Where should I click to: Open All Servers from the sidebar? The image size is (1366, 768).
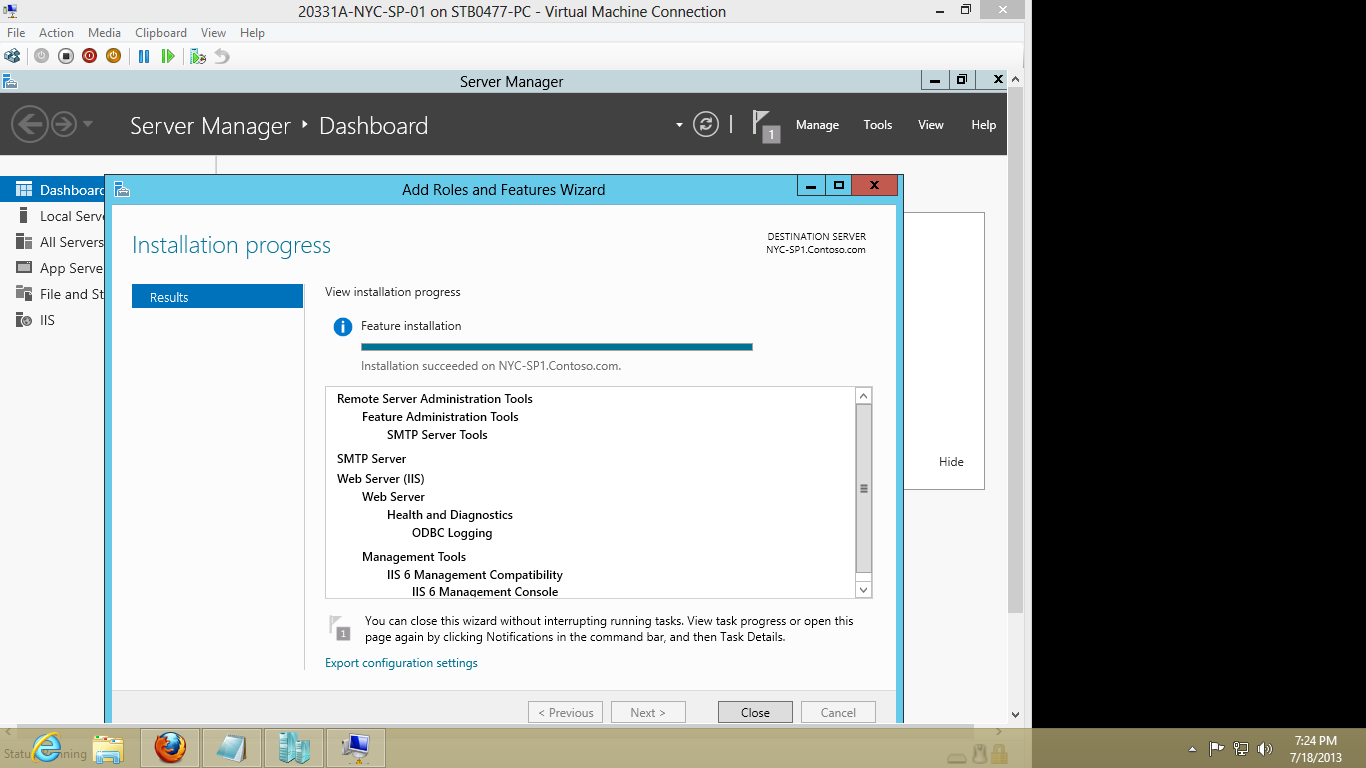[52, 242]
